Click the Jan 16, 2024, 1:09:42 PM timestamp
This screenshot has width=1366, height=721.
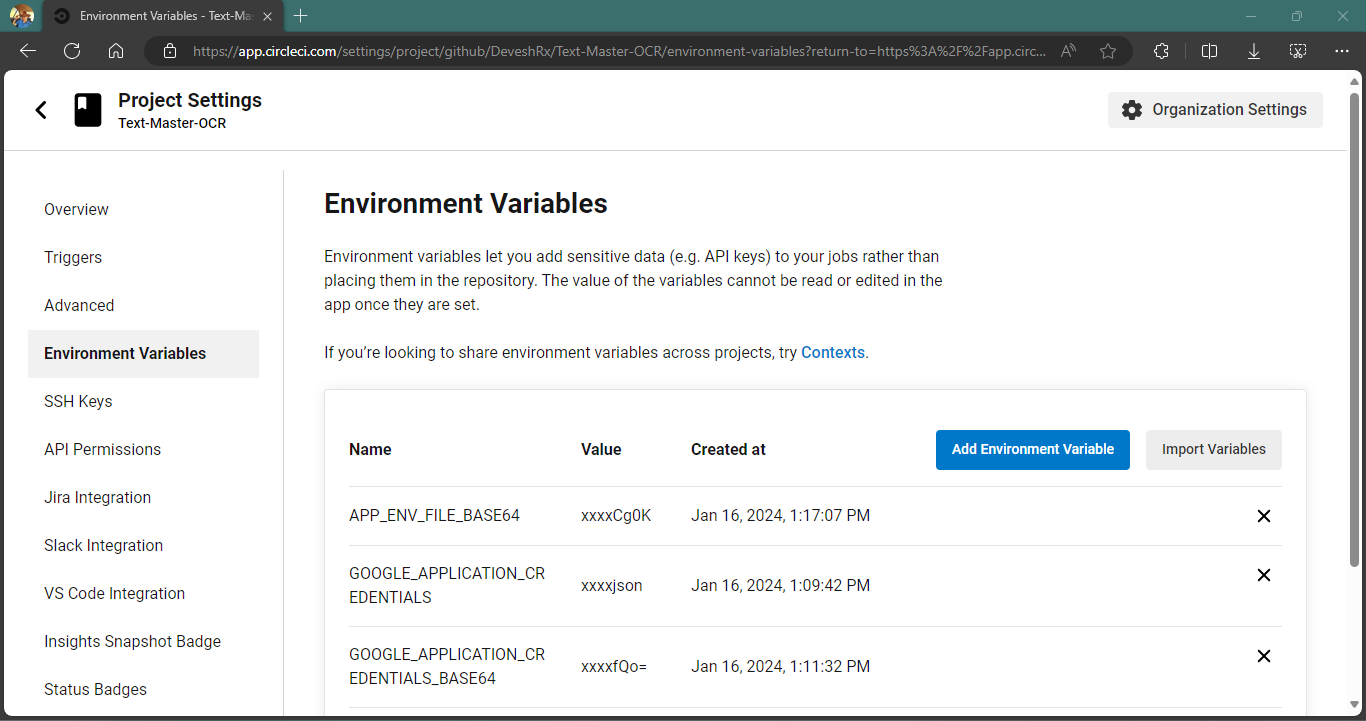click(780, 586)
